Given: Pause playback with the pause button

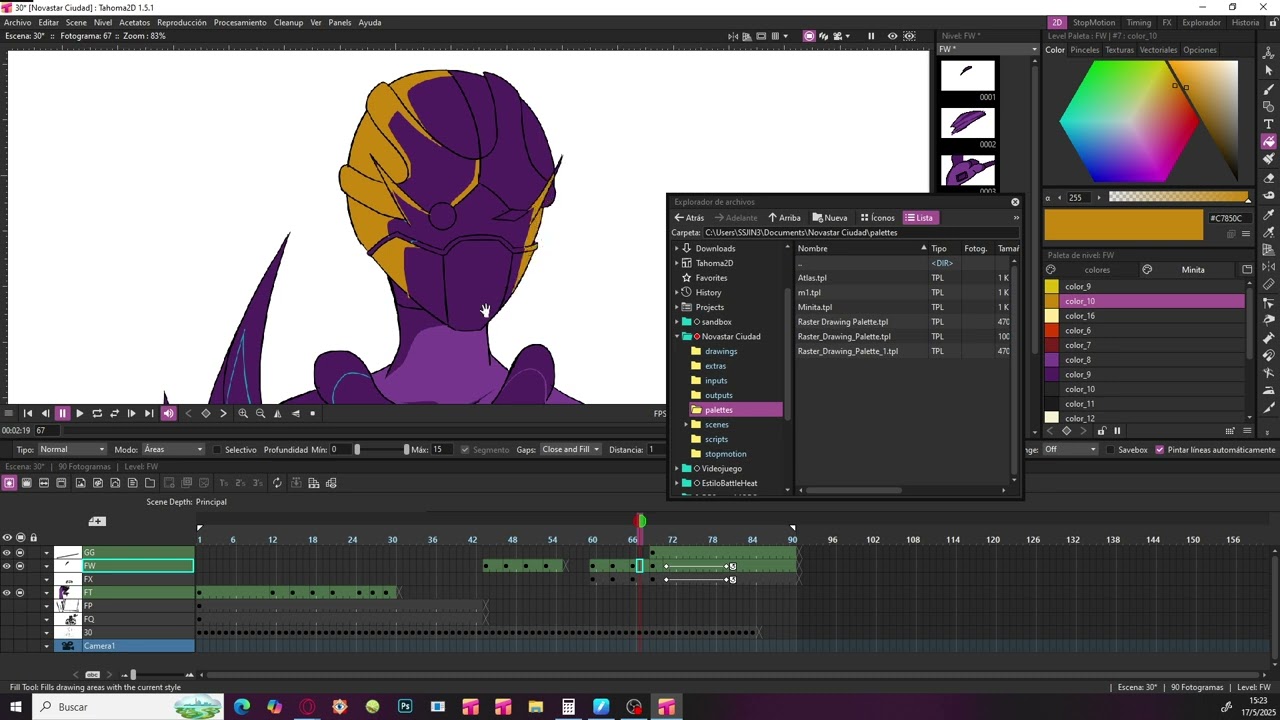Looking at the screenshot, I should [x=62, y=413].
